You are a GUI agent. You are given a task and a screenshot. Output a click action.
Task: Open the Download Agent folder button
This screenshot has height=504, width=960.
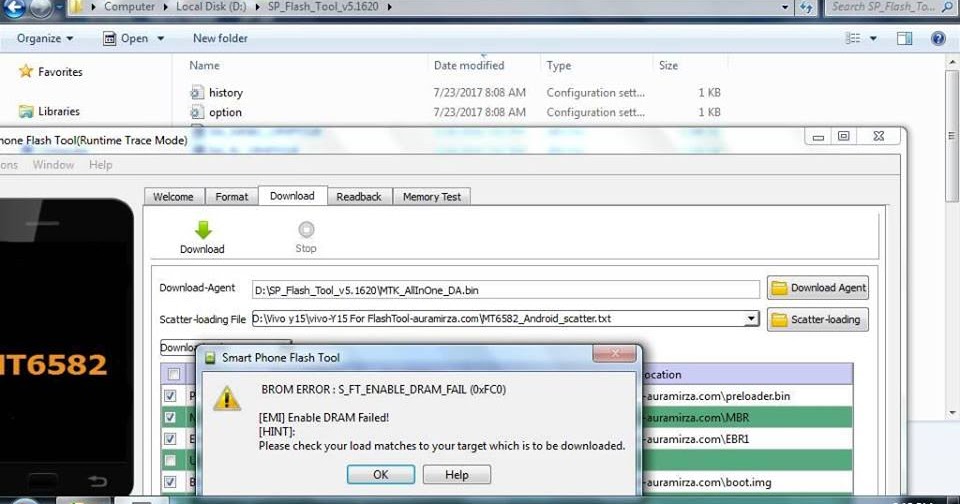point(817,288)
